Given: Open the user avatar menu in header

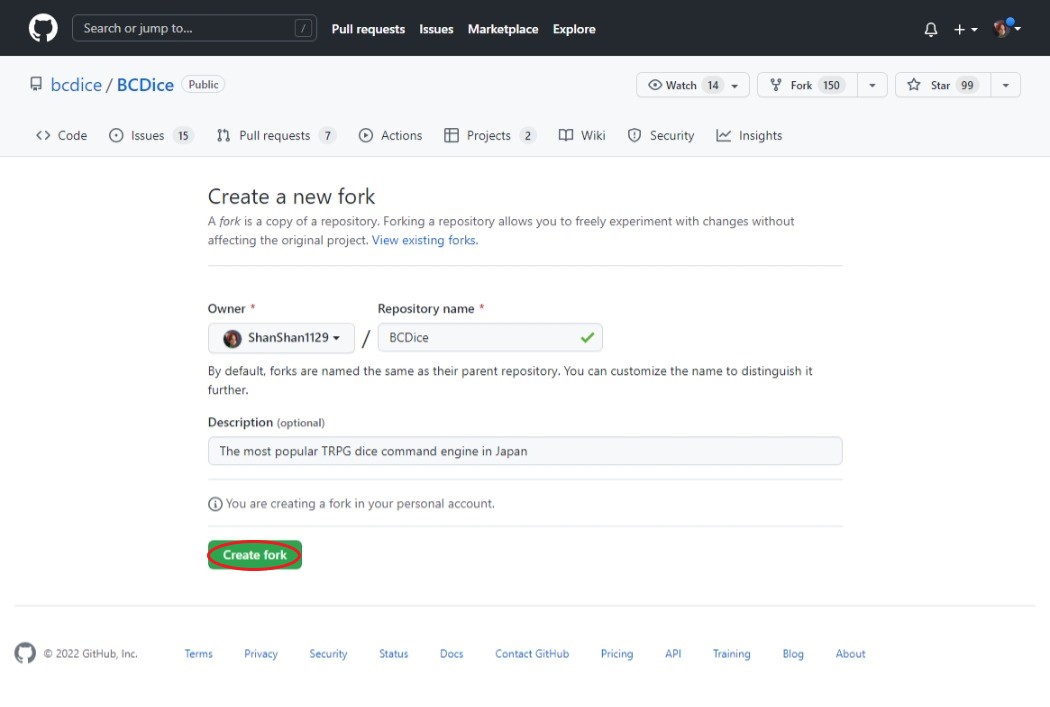Looking at the screenshot, I should (x=1006, y=28).
